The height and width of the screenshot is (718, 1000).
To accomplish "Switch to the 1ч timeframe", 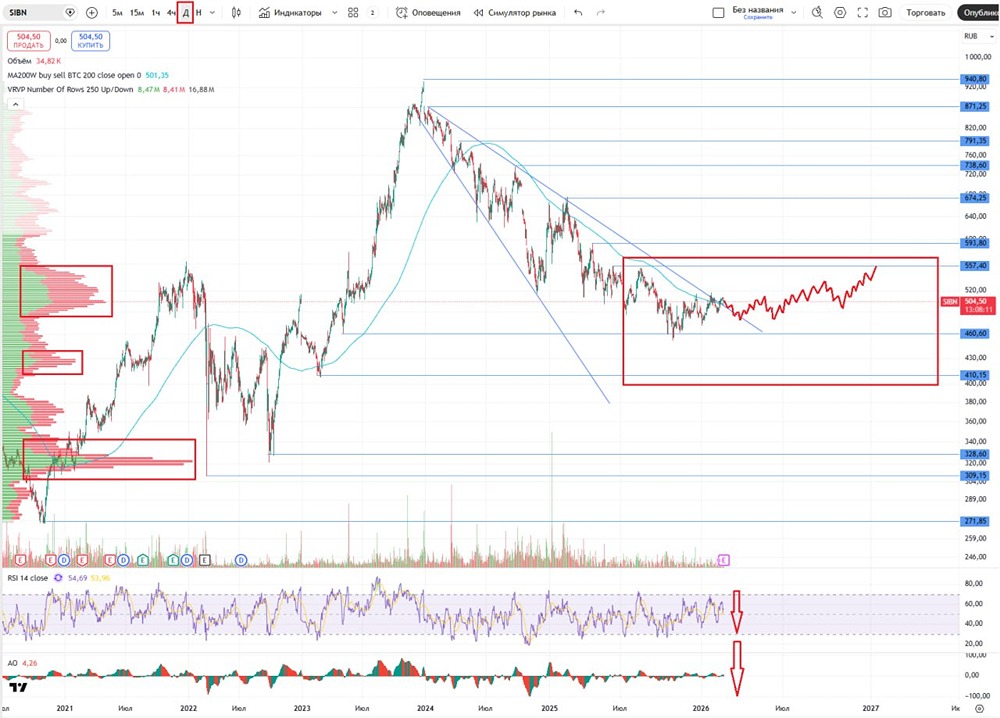I will pos(156,13).
